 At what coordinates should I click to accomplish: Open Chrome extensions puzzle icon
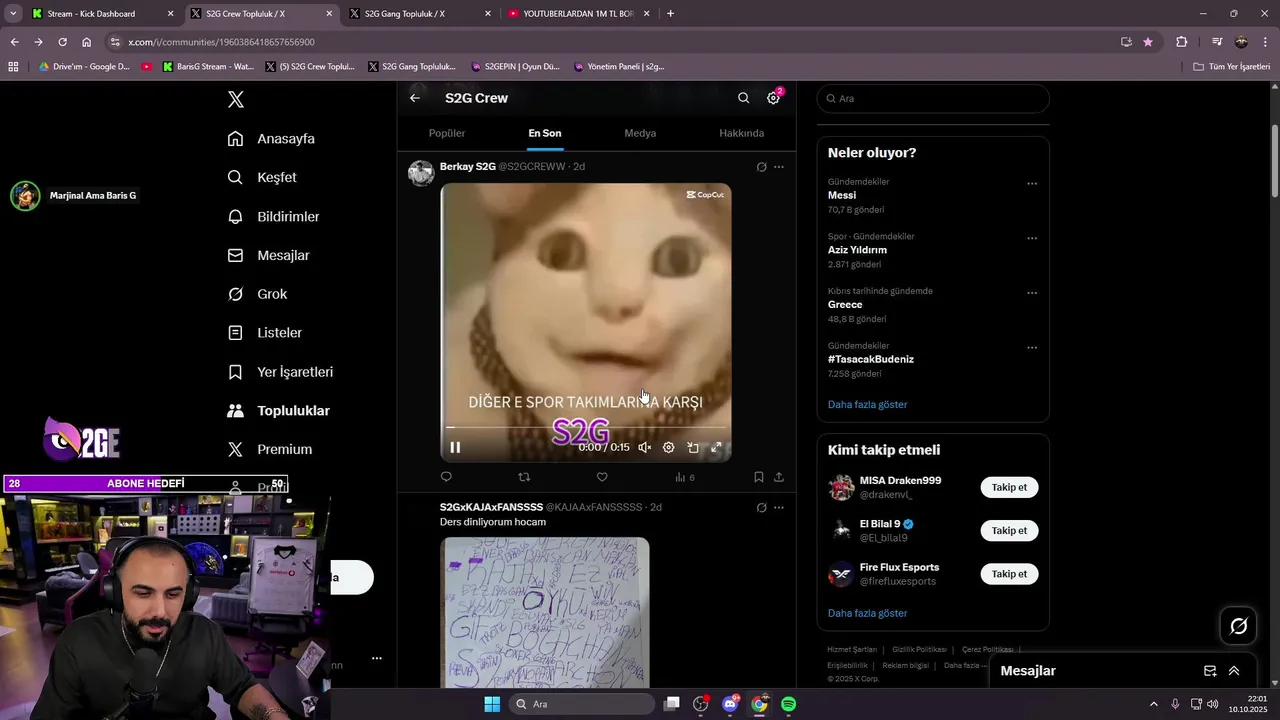point(1182,42)
